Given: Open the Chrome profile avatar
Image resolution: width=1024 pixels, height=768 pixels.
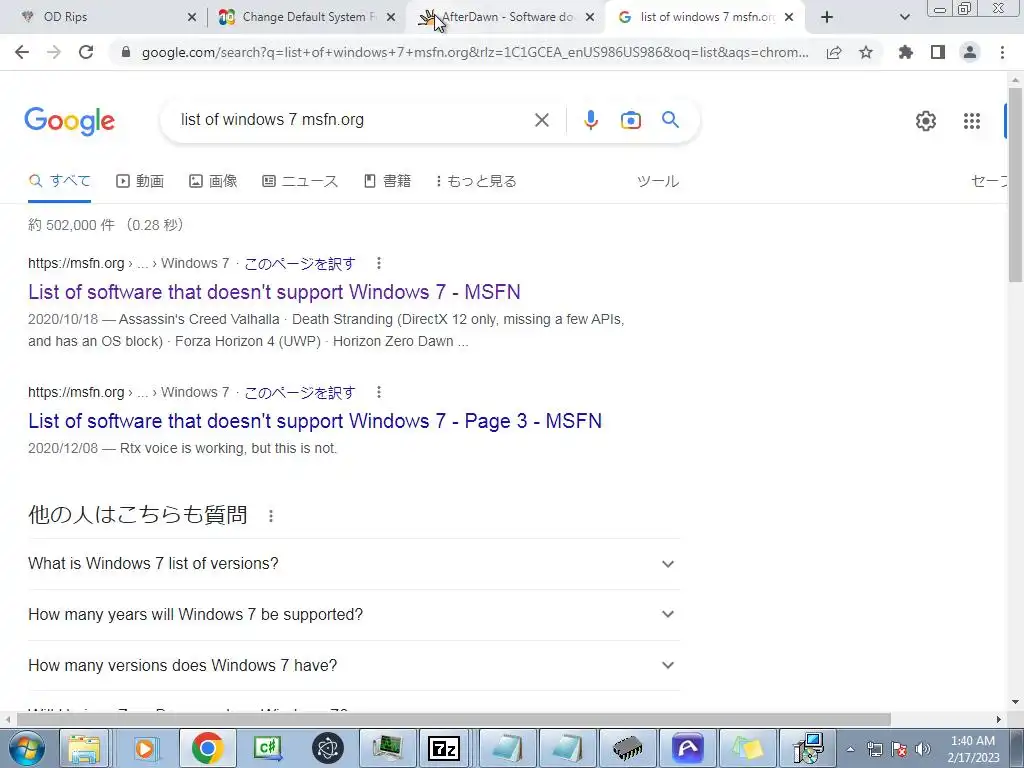Looking at the screenshot, I should (970, 52).
